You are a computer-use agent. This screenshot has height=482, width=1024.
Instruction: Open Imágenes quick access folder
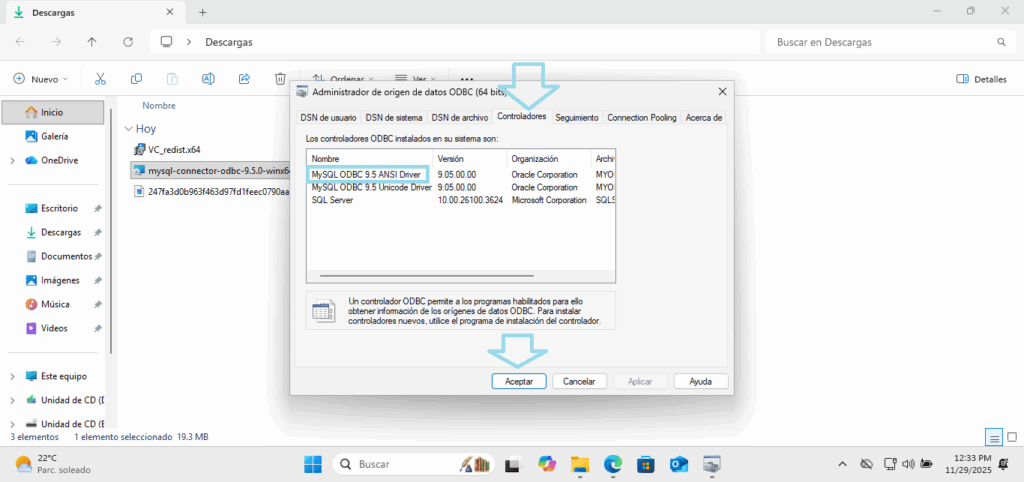point(59,280)
